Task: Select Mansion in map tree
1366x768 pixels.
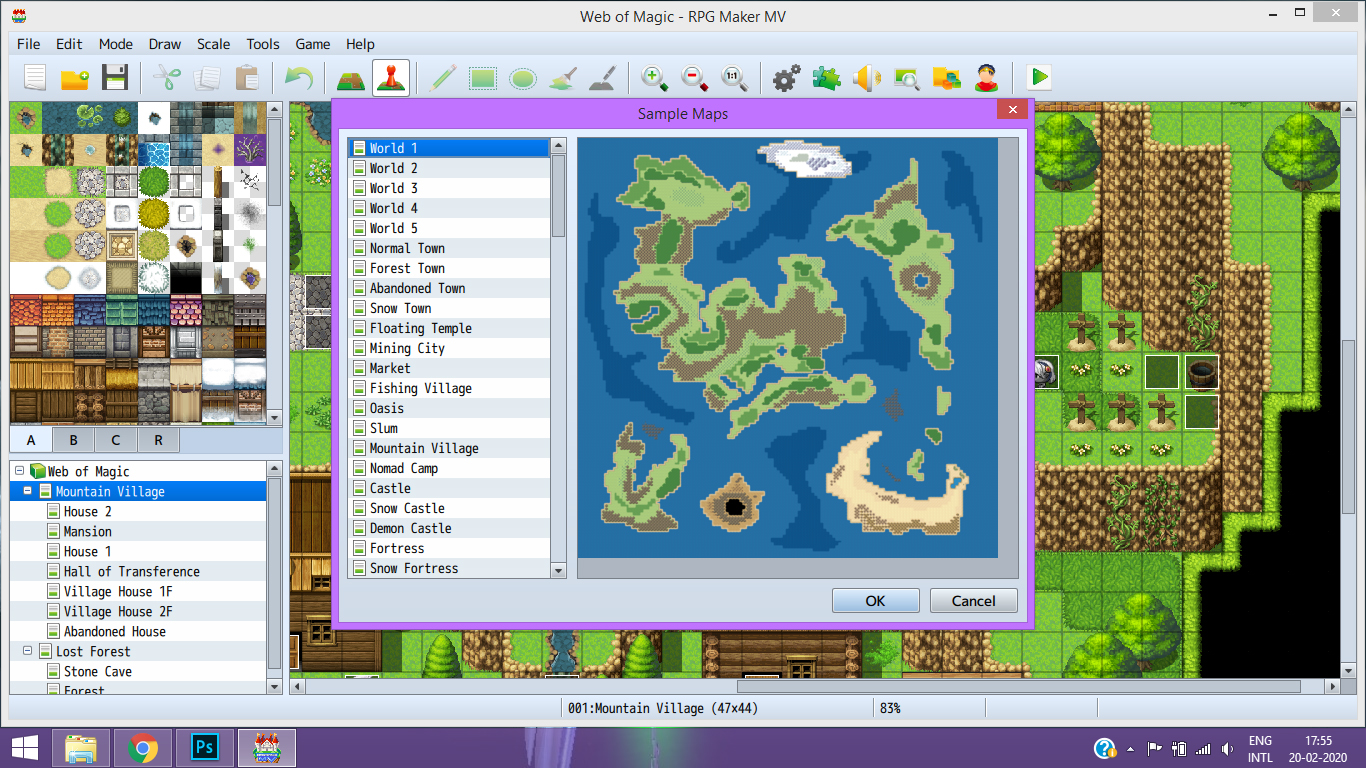Action: (138, 531)
